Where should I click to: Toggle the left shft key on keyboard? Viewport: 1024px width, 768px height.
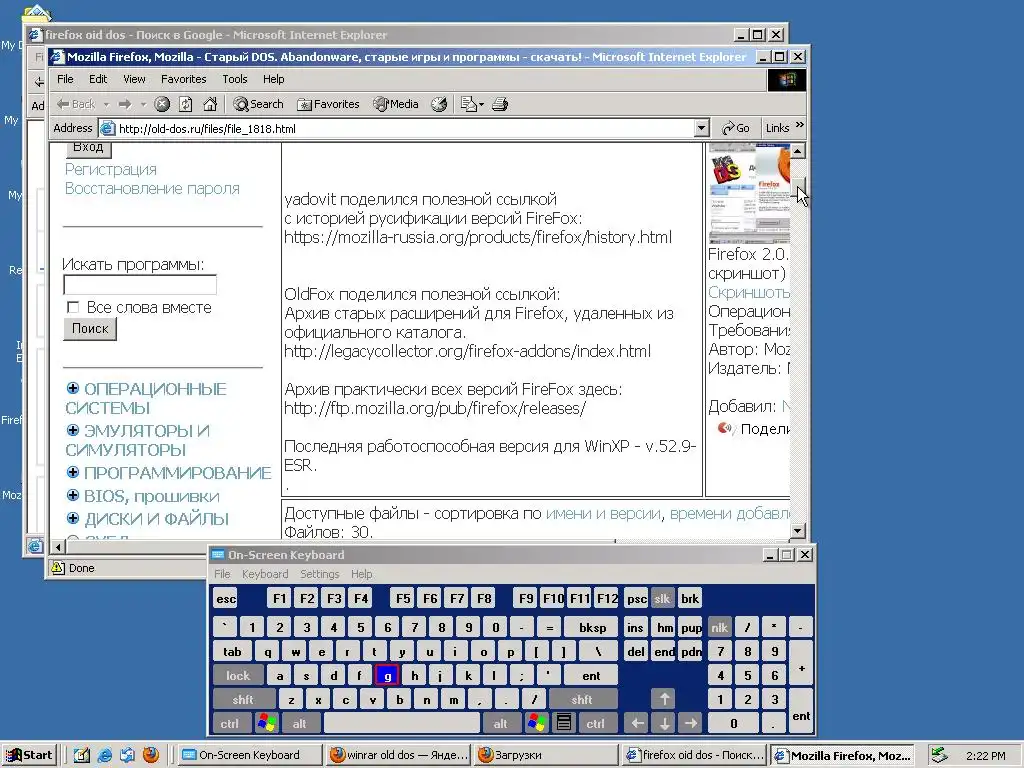pyautogui.click(x=243, y=699)
